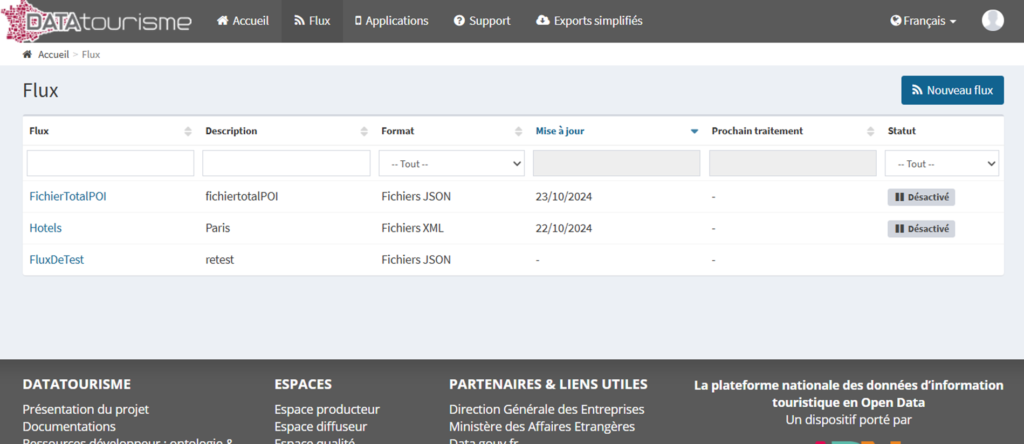Go to Applications menu item
Viewport: 1024px width, 444px height.
coord(391,21)
